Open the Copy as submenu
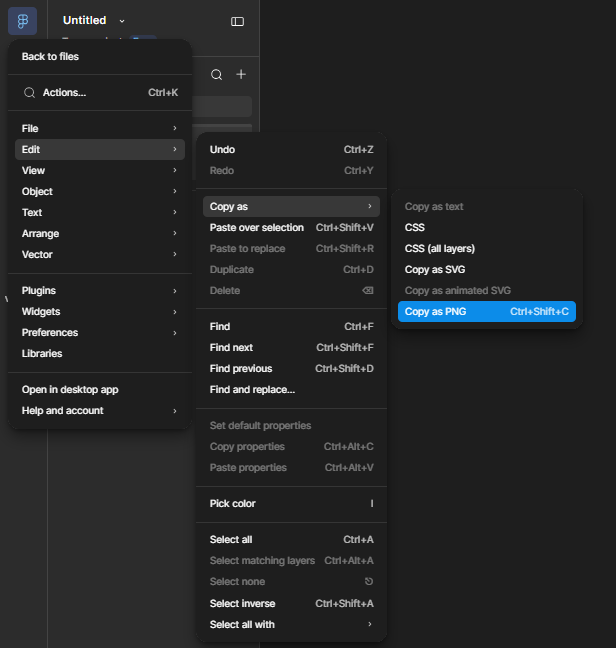The height and width of the screenshot is (648, 616). point(291,207)
